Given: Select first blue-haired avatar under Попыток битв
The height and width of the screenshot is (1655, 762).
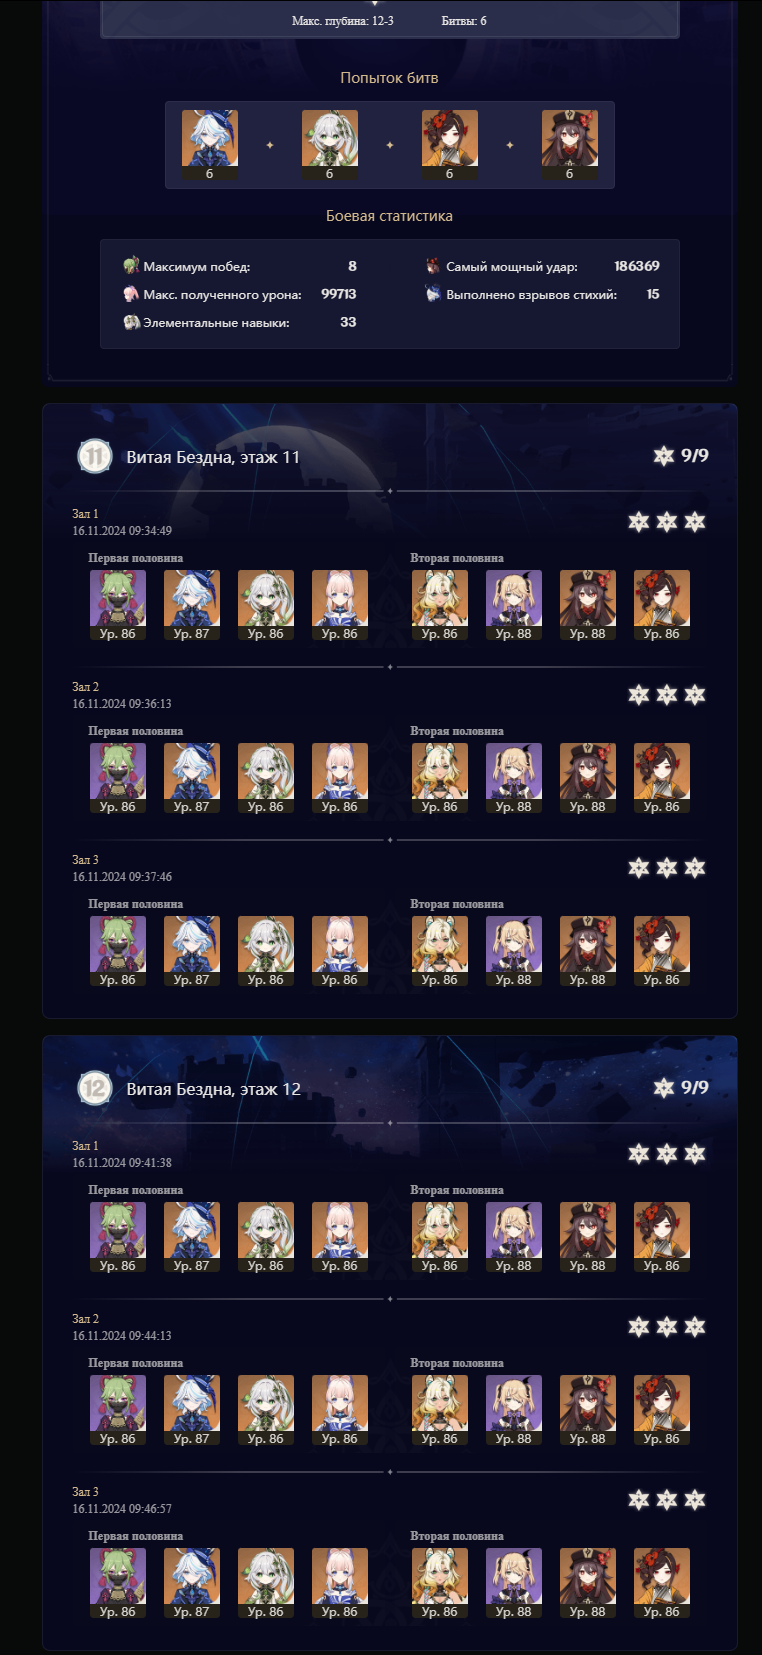Looking at the screenshot, I should (x=210, y=145).
